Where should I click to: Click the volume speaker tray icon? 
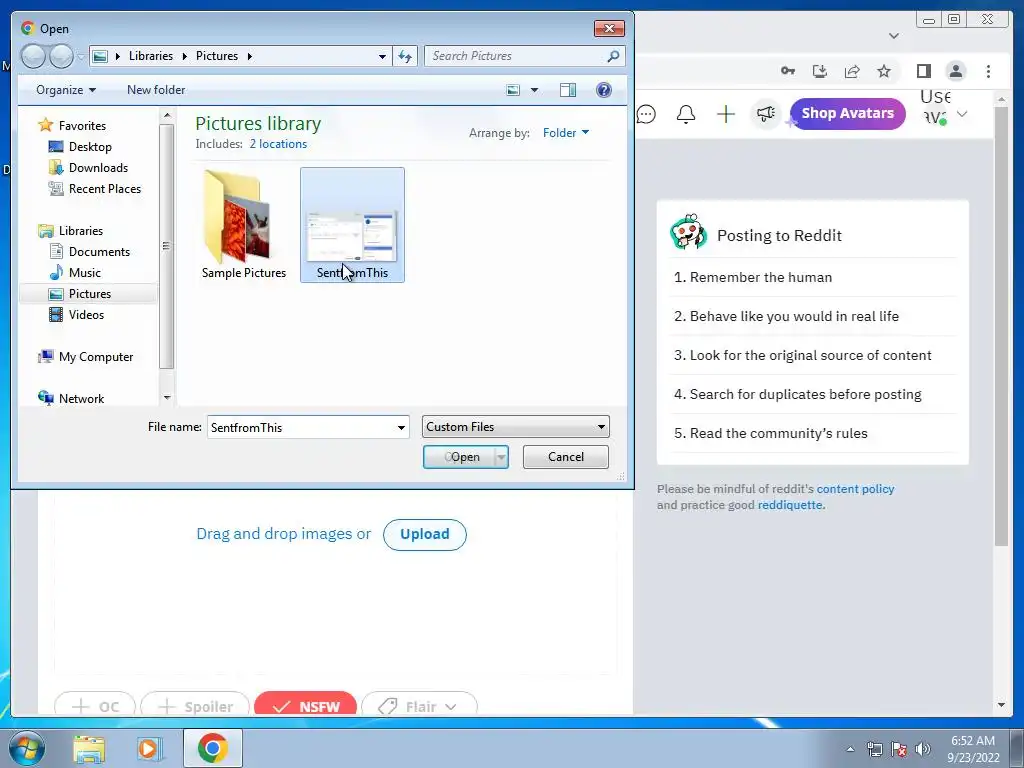coord(923,749)
